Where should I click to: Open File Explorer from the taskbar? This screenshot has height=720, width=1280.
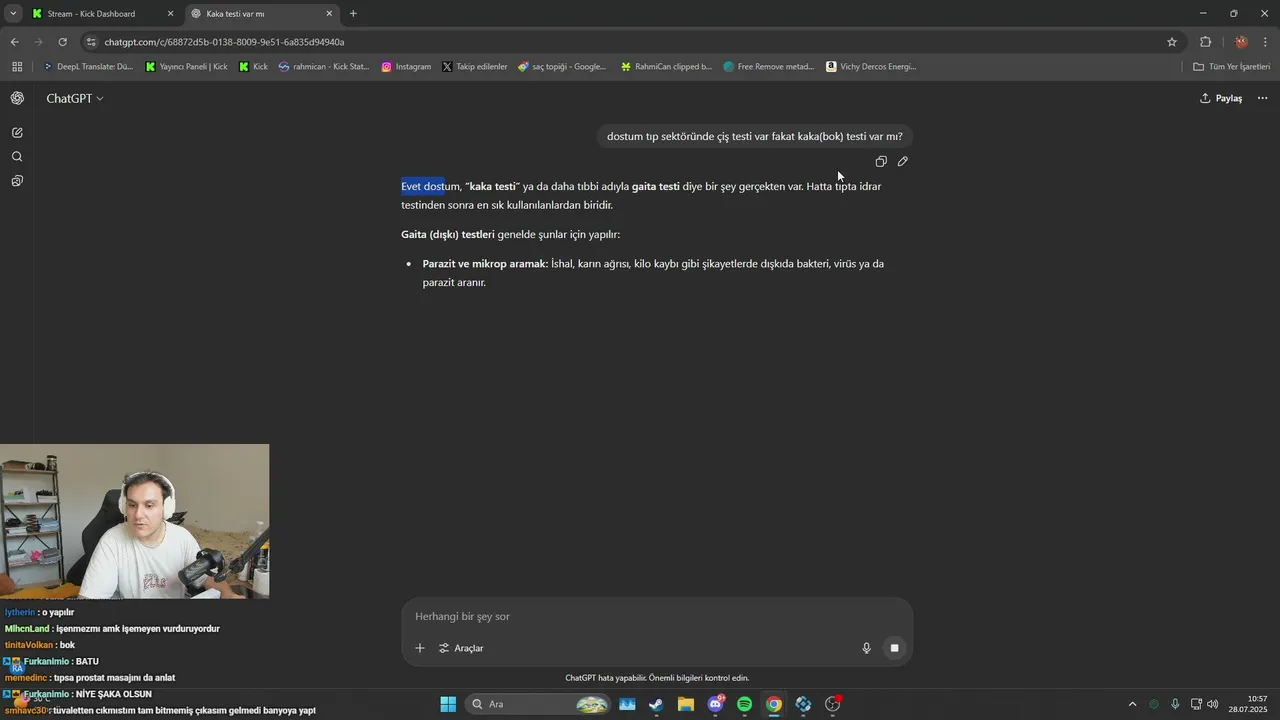tap(686, 704)
